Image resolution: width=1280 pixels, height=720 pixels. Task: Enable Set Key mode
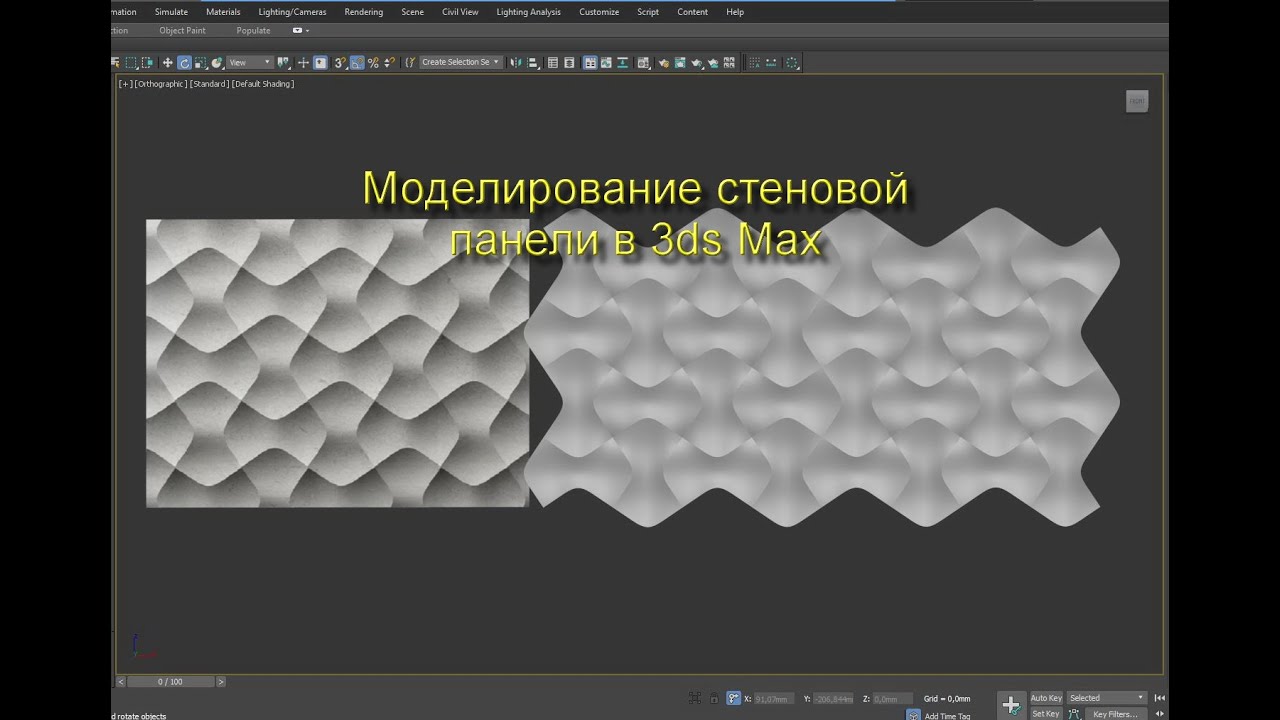pyautogui.click(x=1045, y=714)
